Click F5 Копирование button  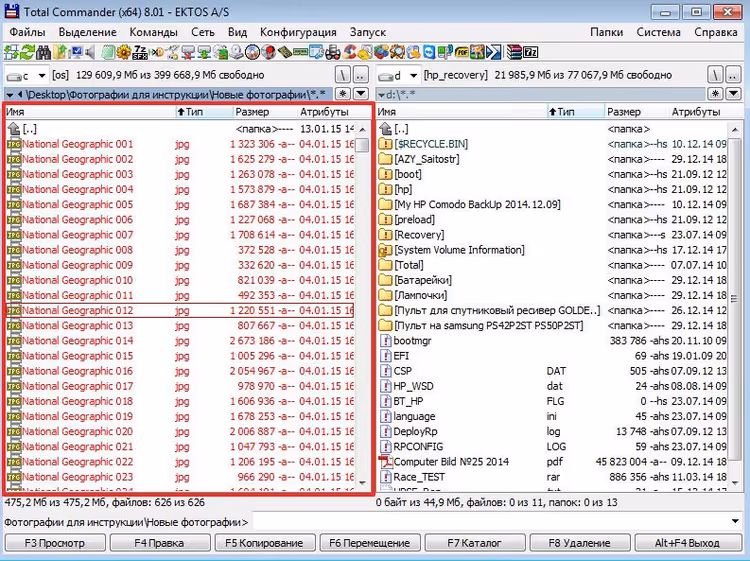point(264,543)
